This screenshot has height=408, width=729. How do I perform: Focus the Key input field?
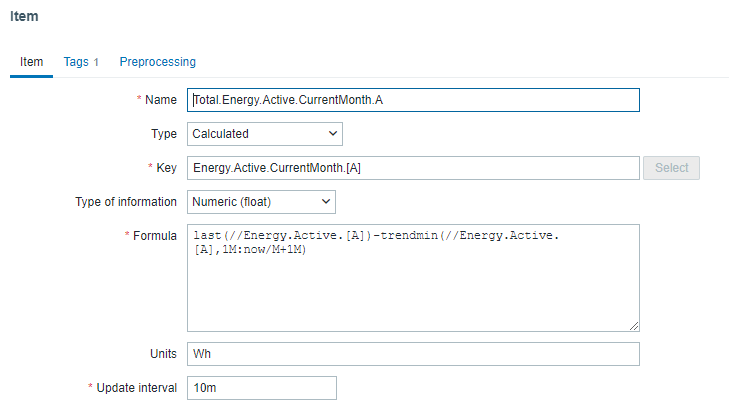[x=412, y=167]
